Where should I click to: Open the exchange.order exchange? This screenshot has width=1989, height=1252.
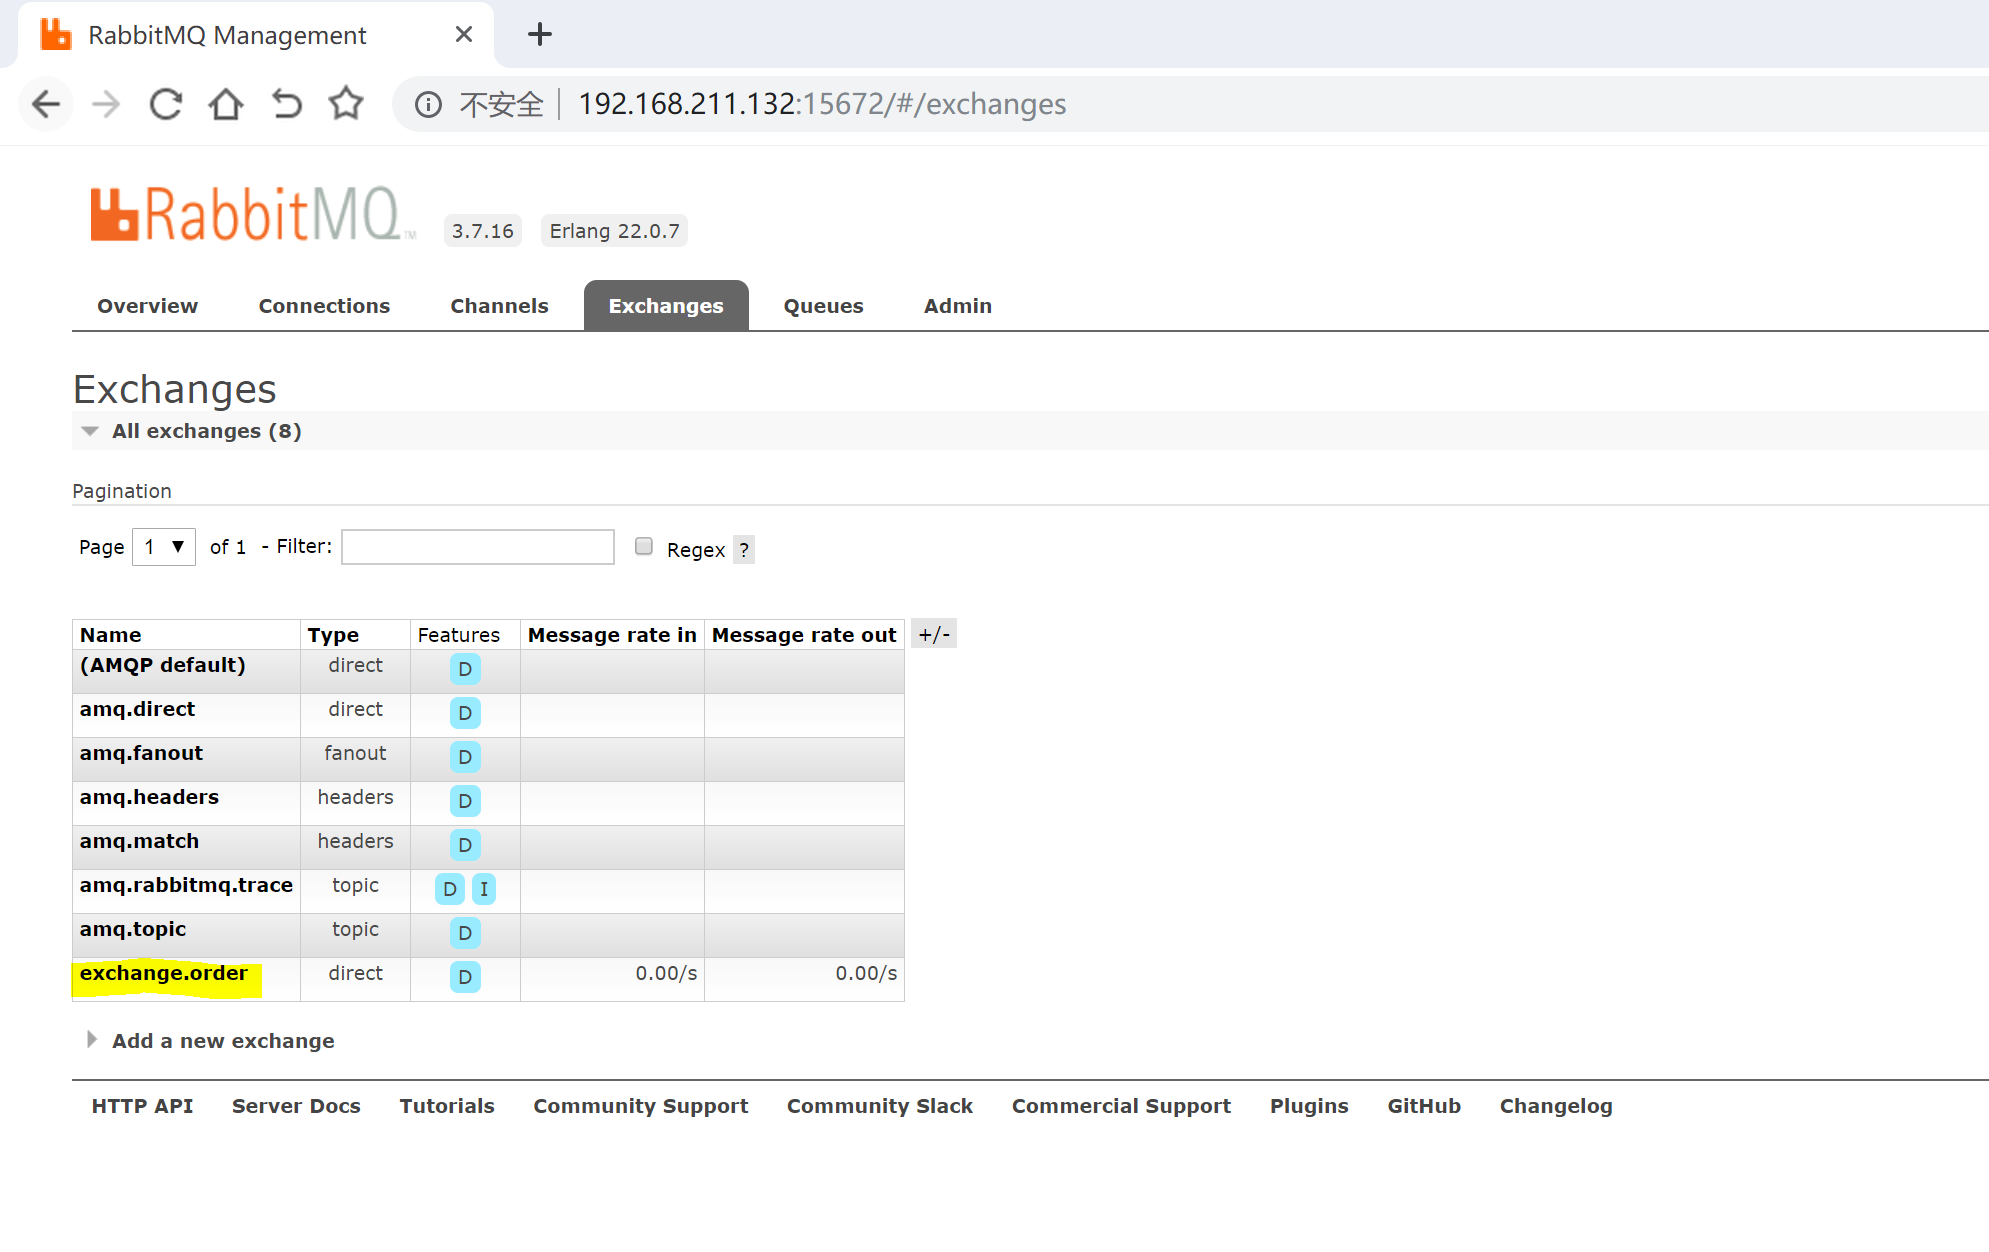point(164,973)
